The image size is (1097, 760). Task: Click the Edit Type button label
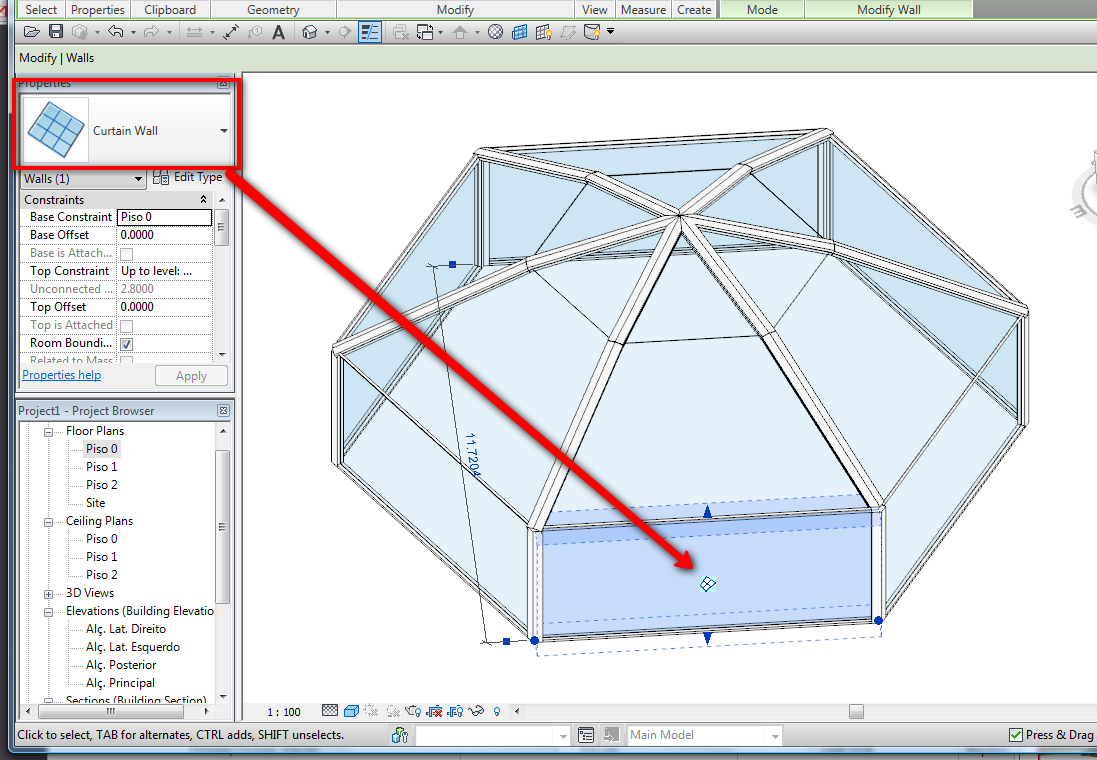point(198,177)
